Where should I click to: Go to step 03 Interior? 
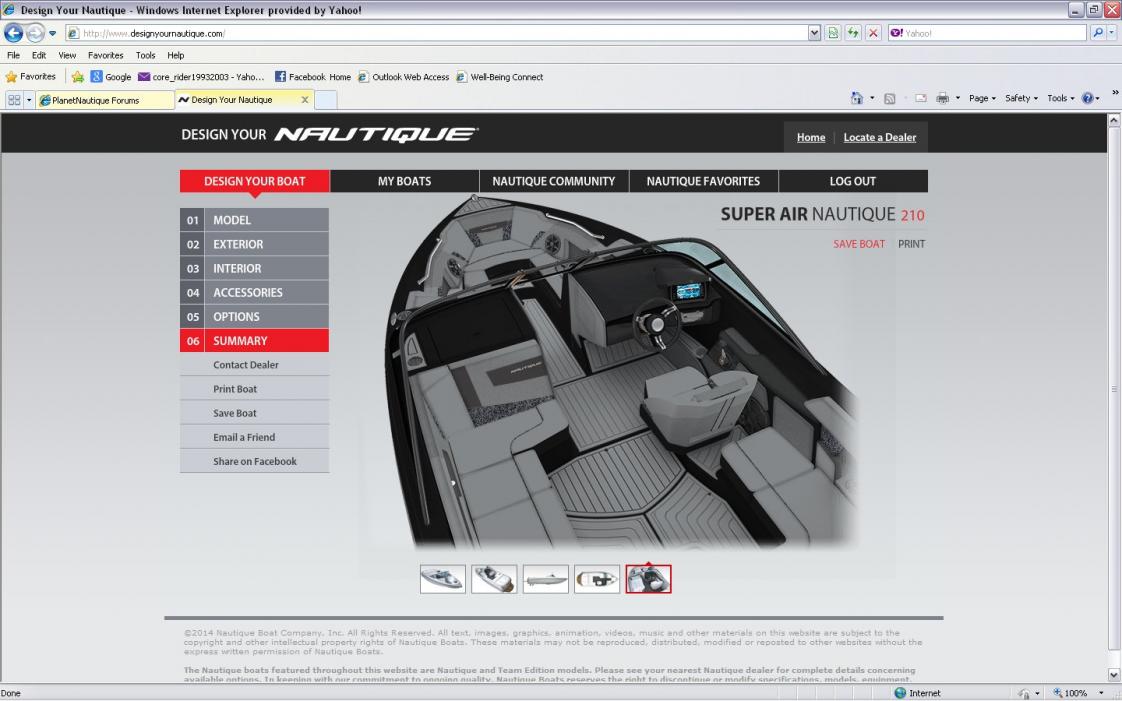(x=254, y=268)
